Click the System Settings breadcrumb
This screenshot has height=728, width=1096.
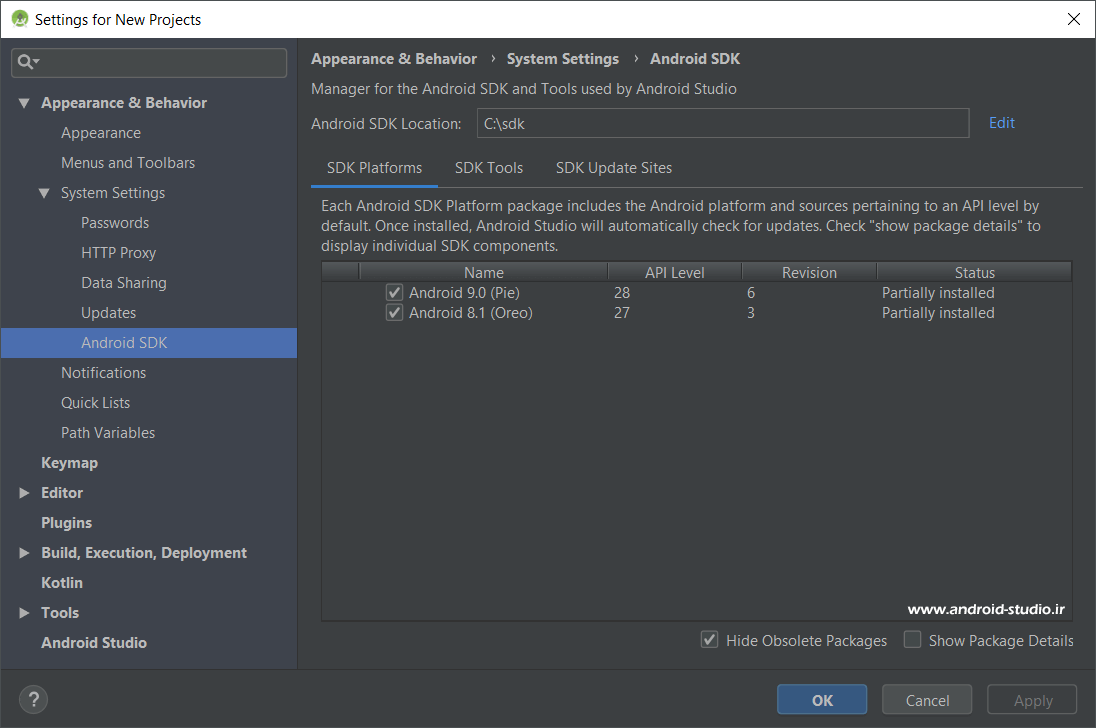[563, 59]
